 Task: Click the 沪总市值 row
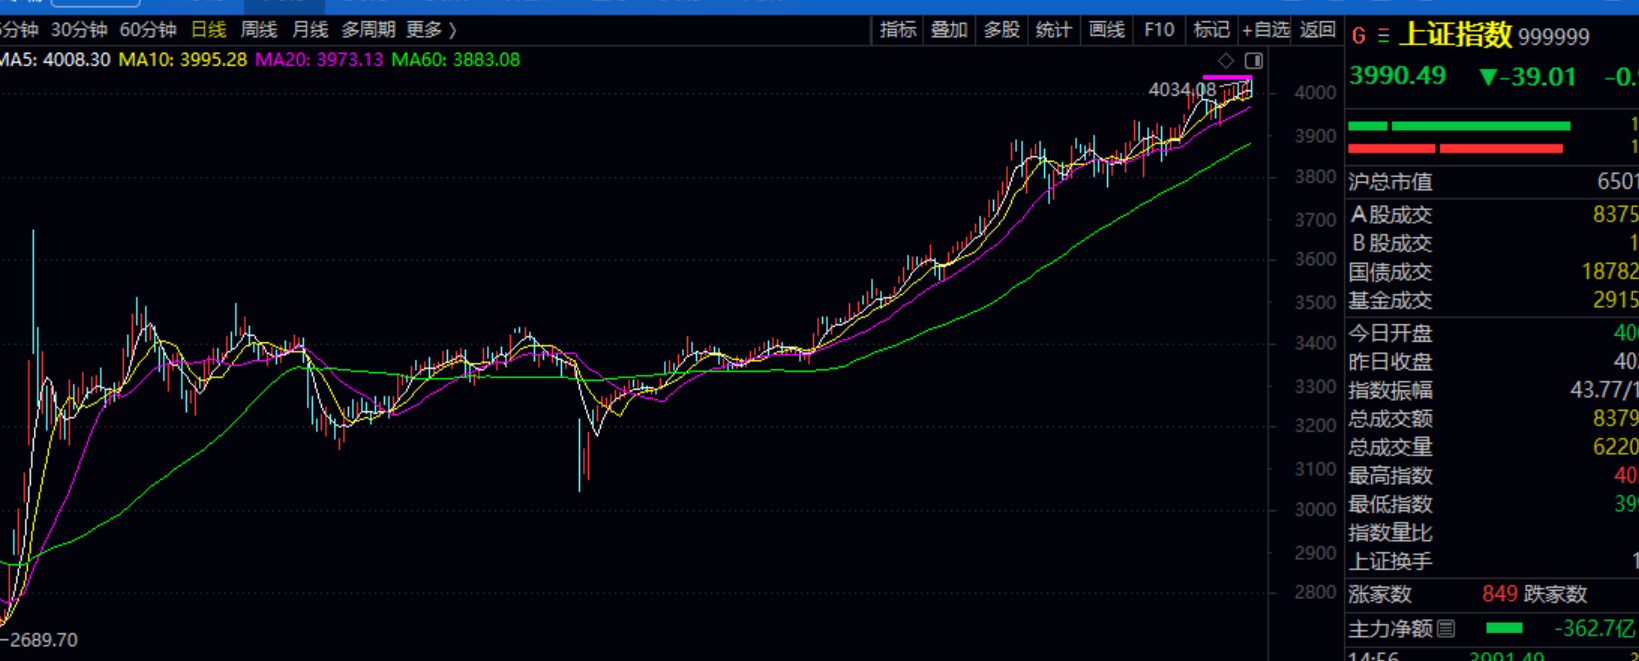click(1493, 182)
